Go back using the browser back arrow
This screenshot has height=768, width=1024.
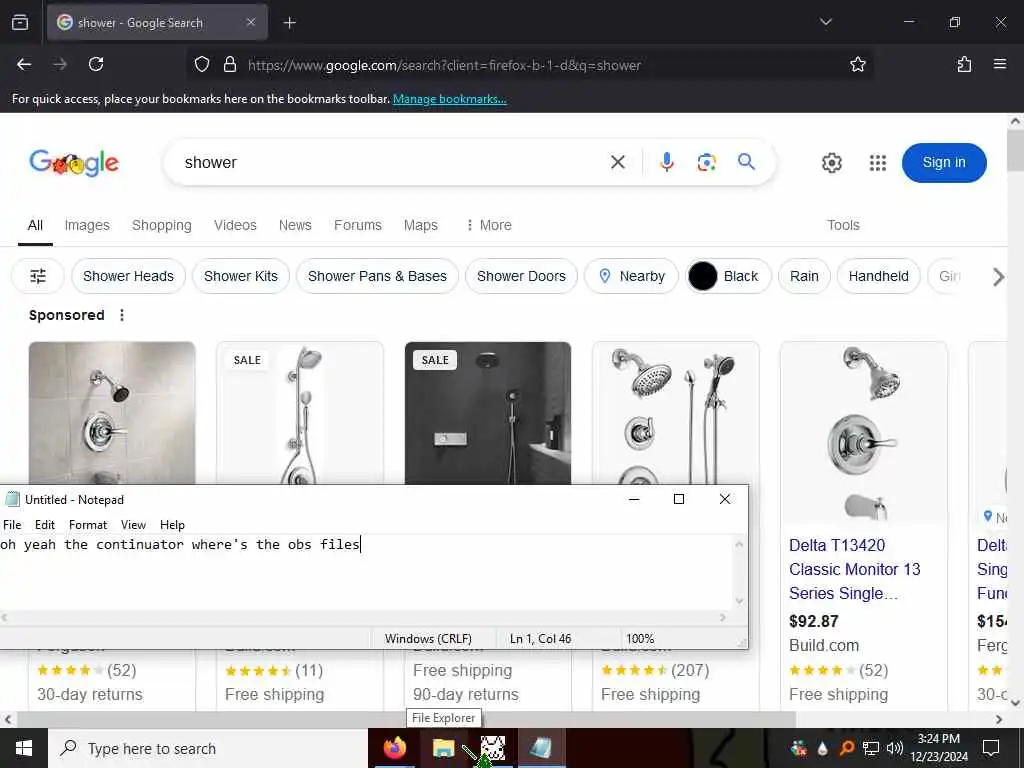click(24, 64)
